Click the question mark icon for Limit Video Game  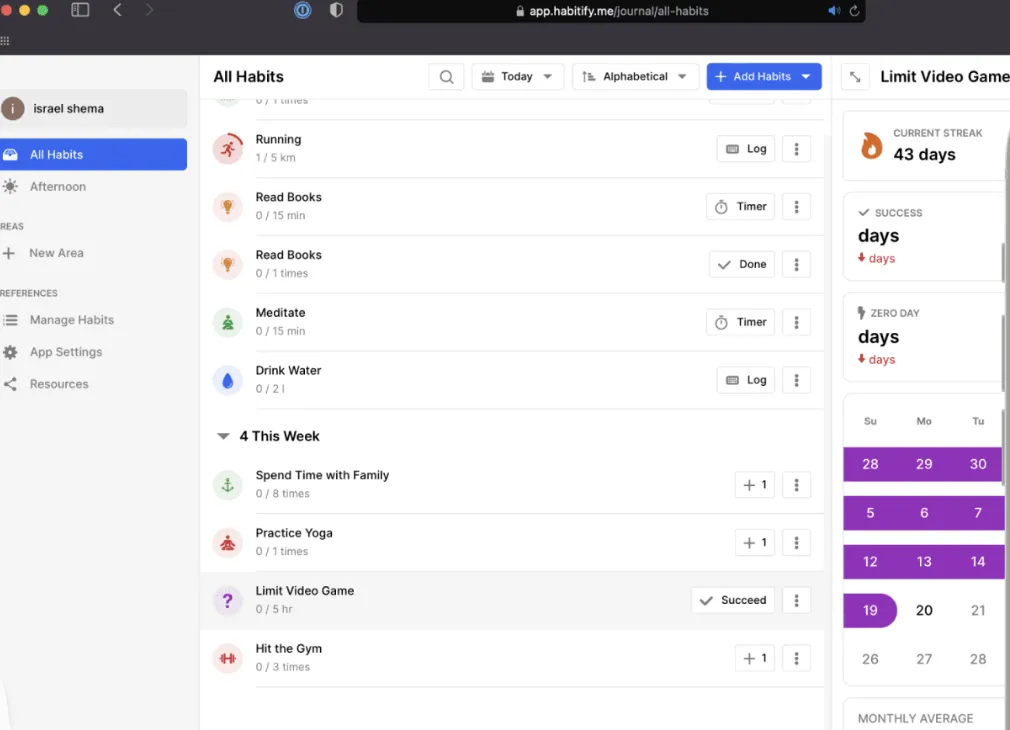click(228, 600)
